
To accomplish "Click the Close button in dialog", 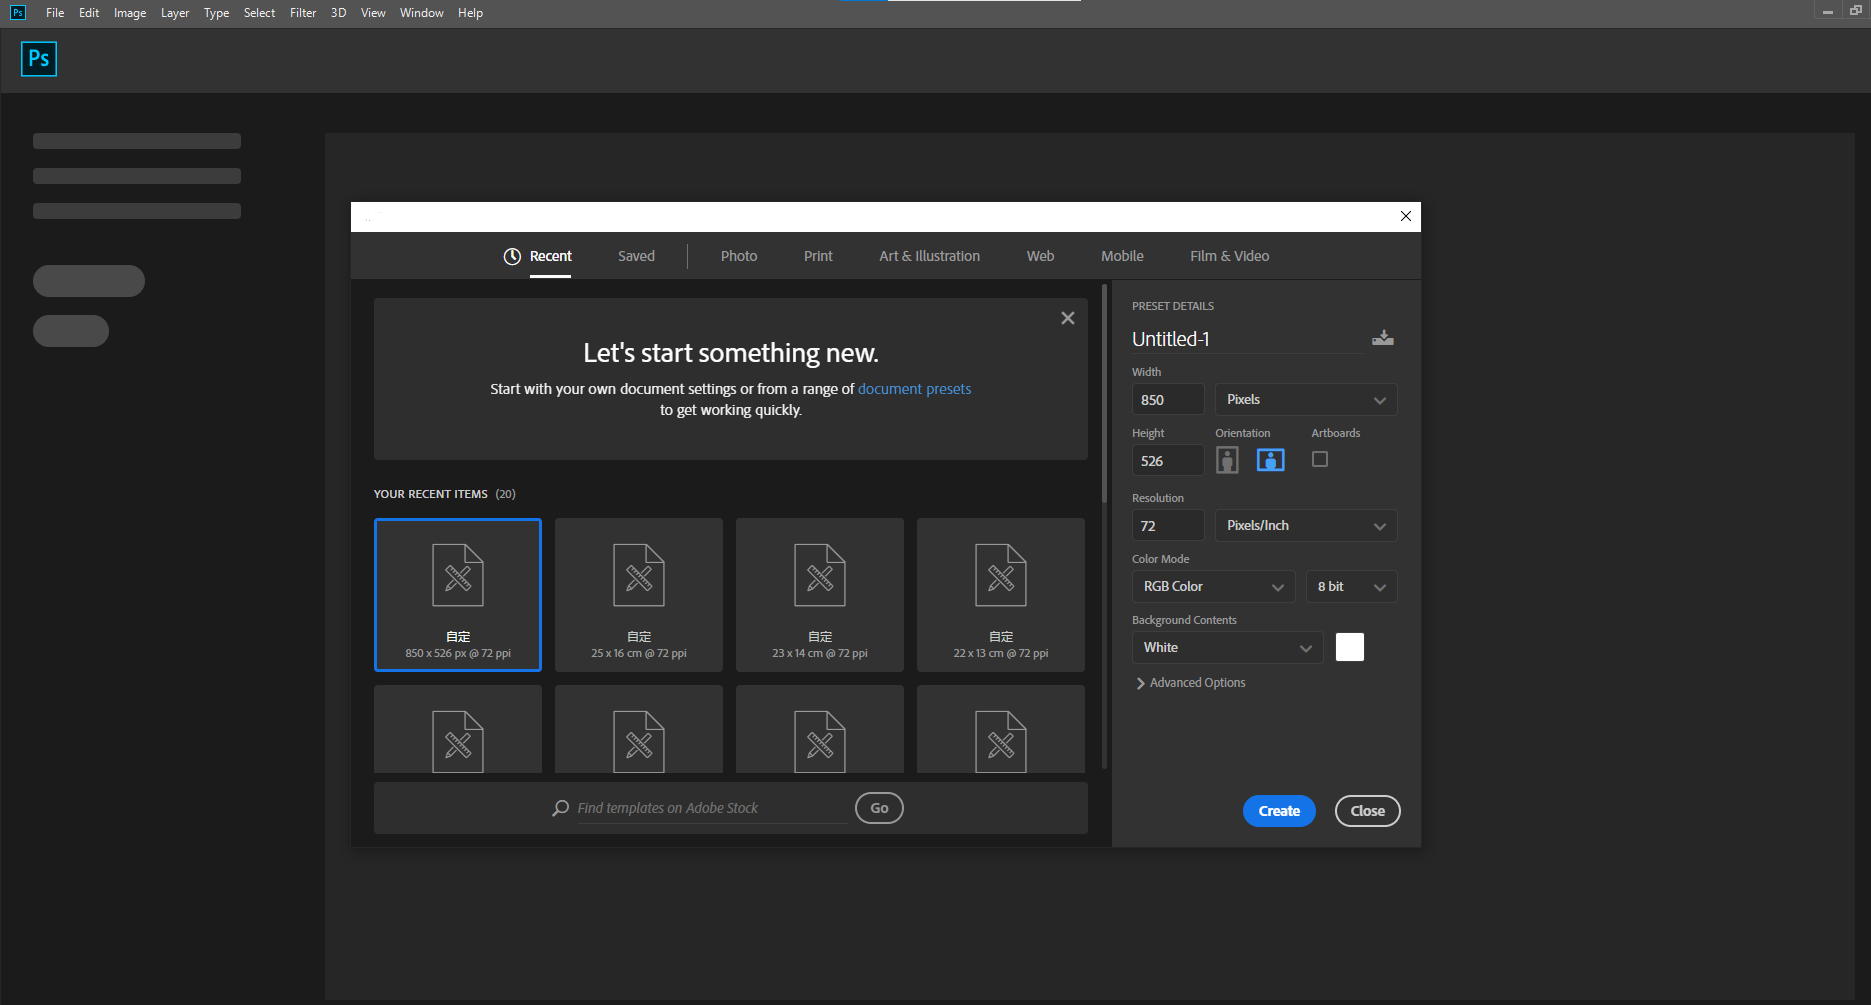I will 1367,811.
